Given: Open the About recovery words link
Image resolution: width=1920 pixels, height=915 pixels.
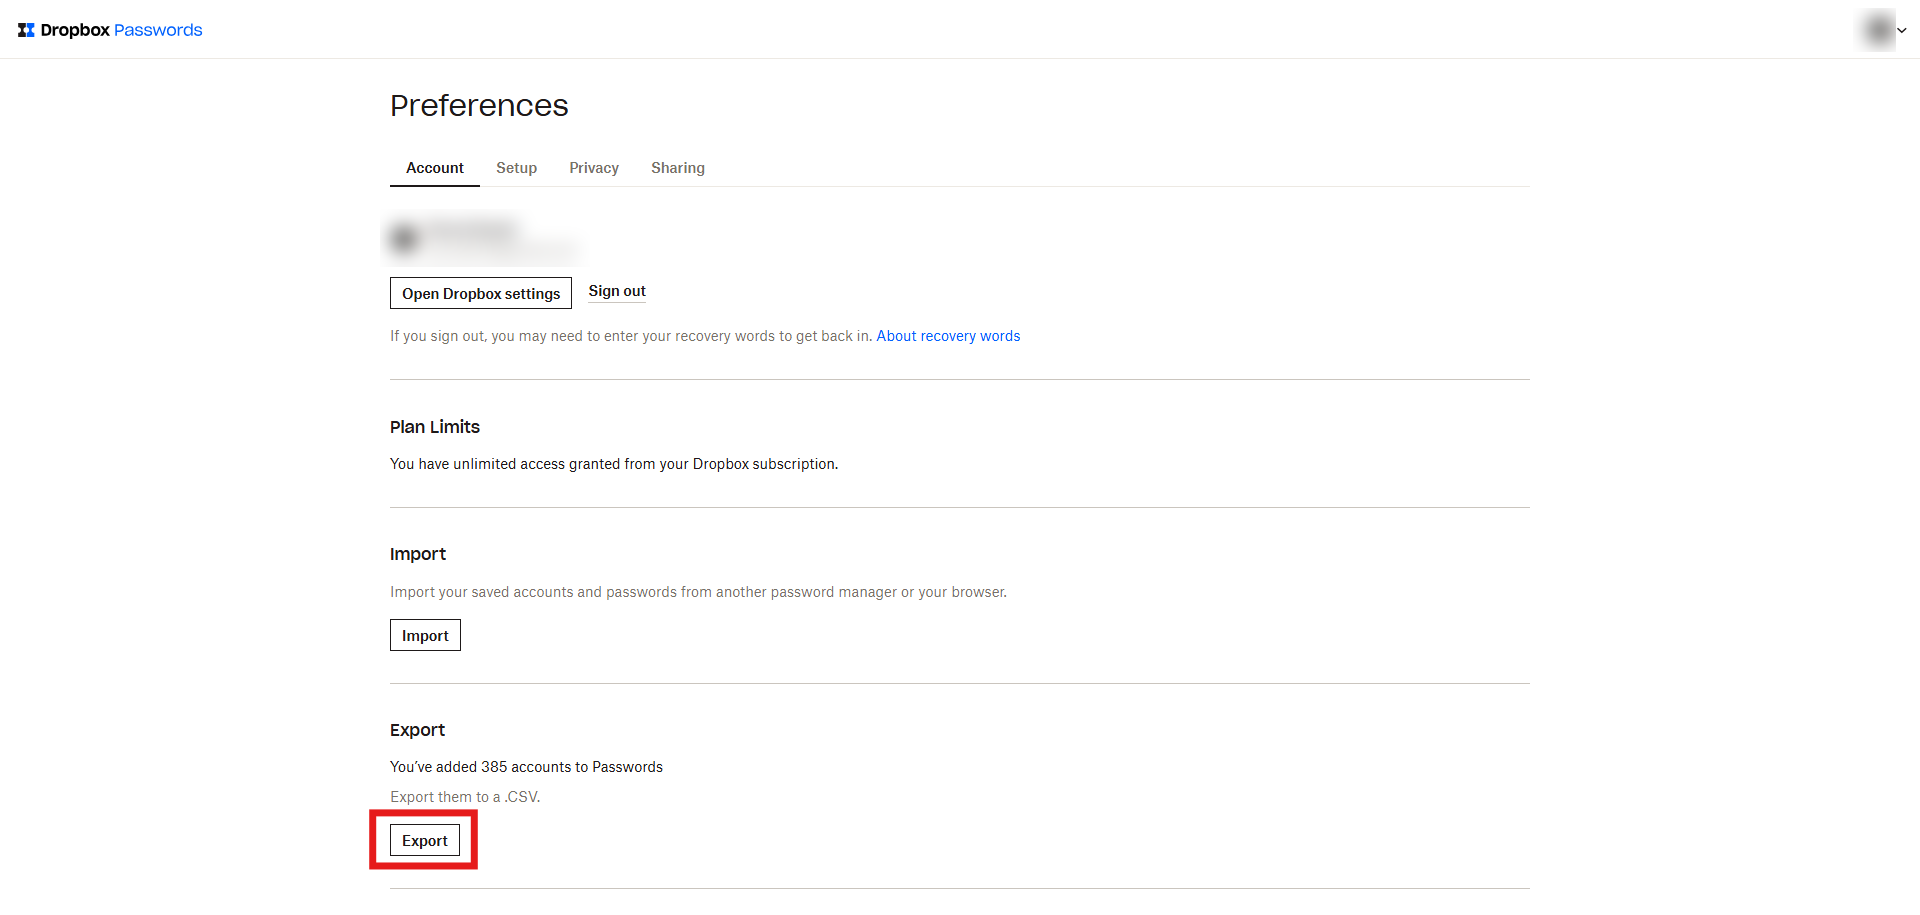Looking at the screenshot, I should [x=948, y=336].
